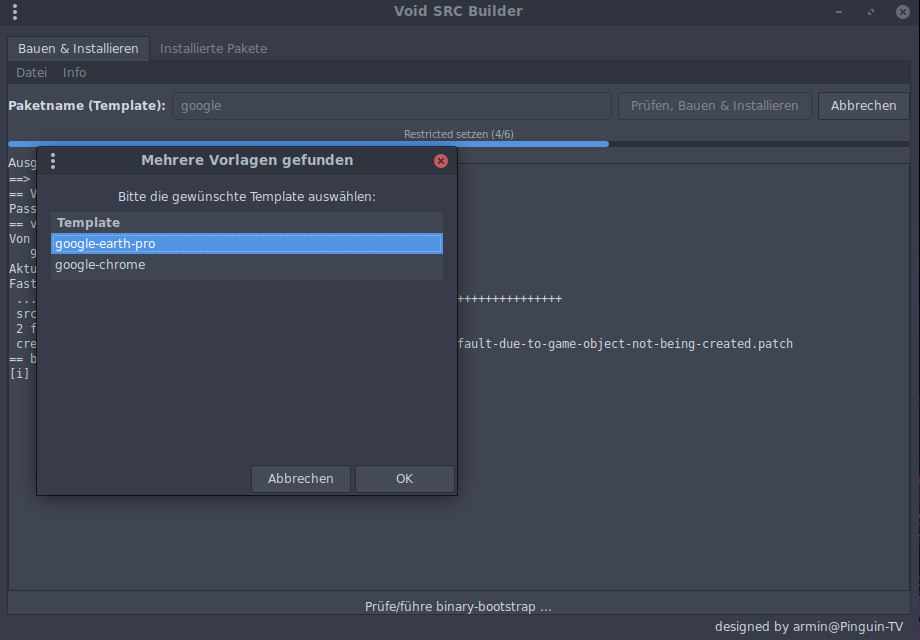Image resolution: width=920 pixels, height=640 pixels.
Task: Confirm the template selection with OK
Action: (404, 479)
